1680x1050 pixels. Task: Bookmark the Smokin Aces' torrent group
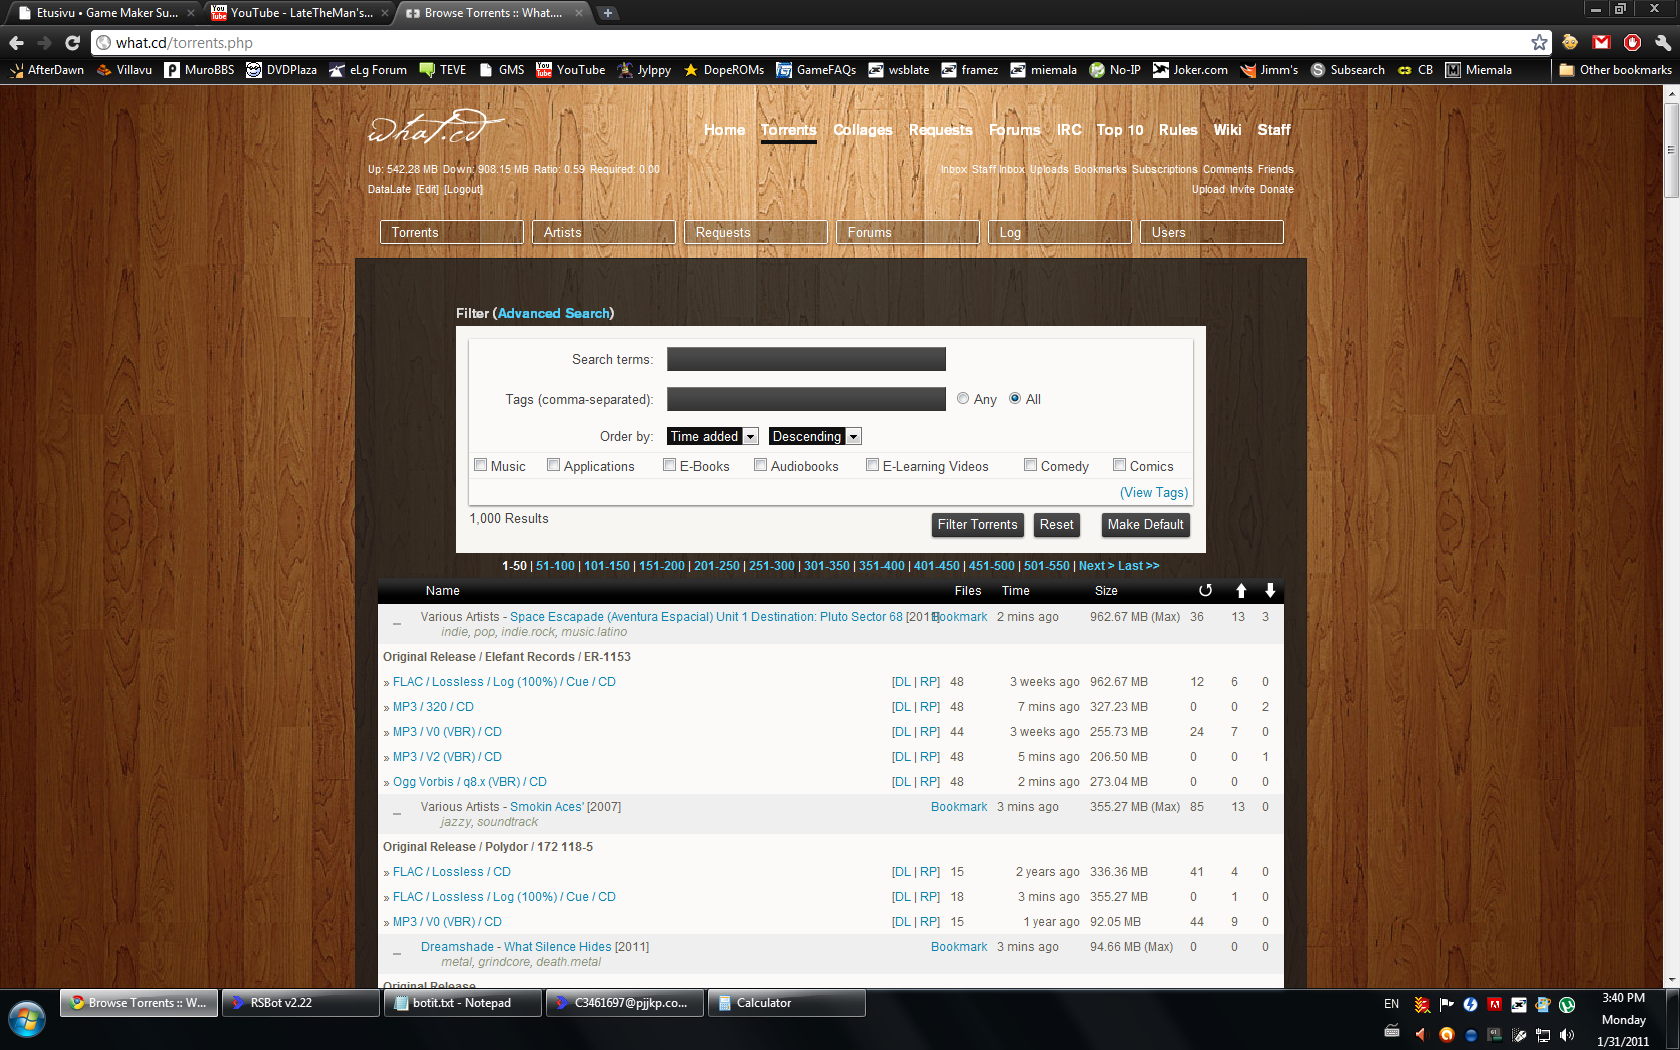[958, 807]
